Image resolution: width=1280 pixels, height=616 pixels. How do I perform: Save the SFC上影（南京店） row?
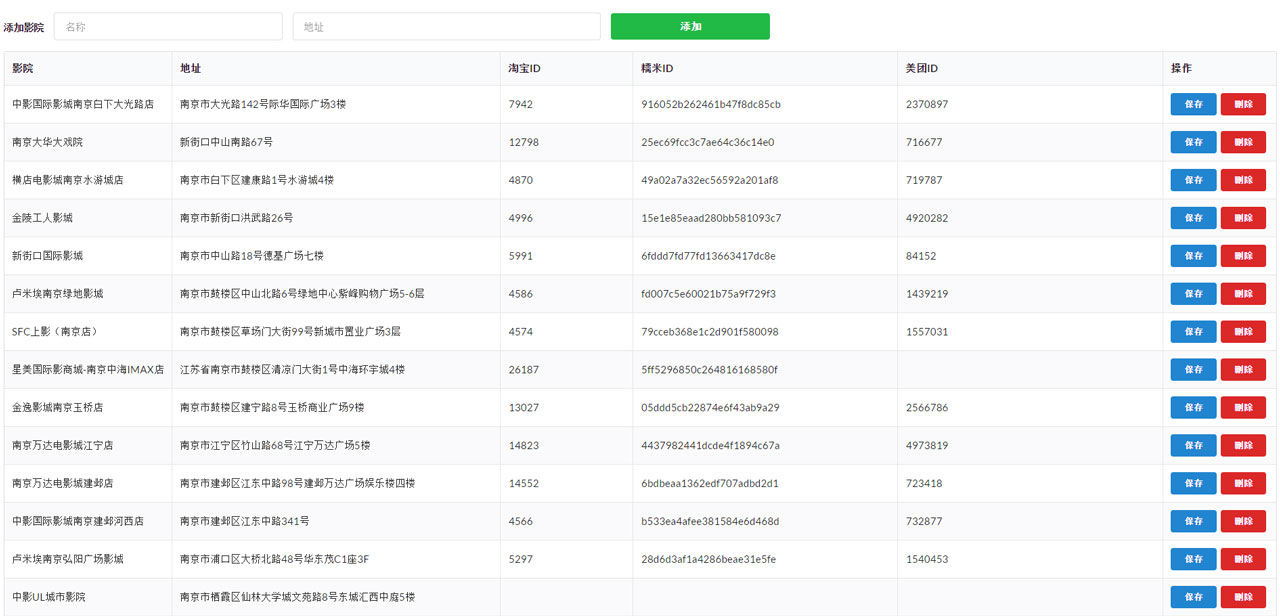tap(1193, 331)
